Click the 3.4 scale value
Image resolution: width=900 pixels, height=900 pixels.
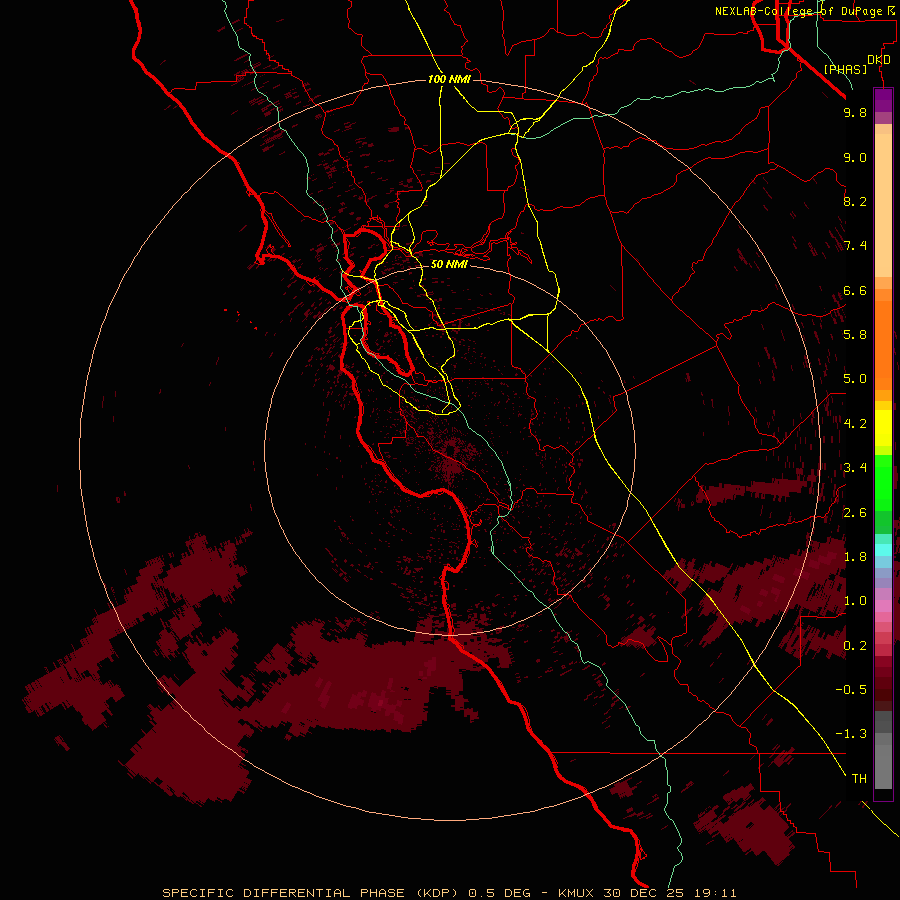click(855, 468)
